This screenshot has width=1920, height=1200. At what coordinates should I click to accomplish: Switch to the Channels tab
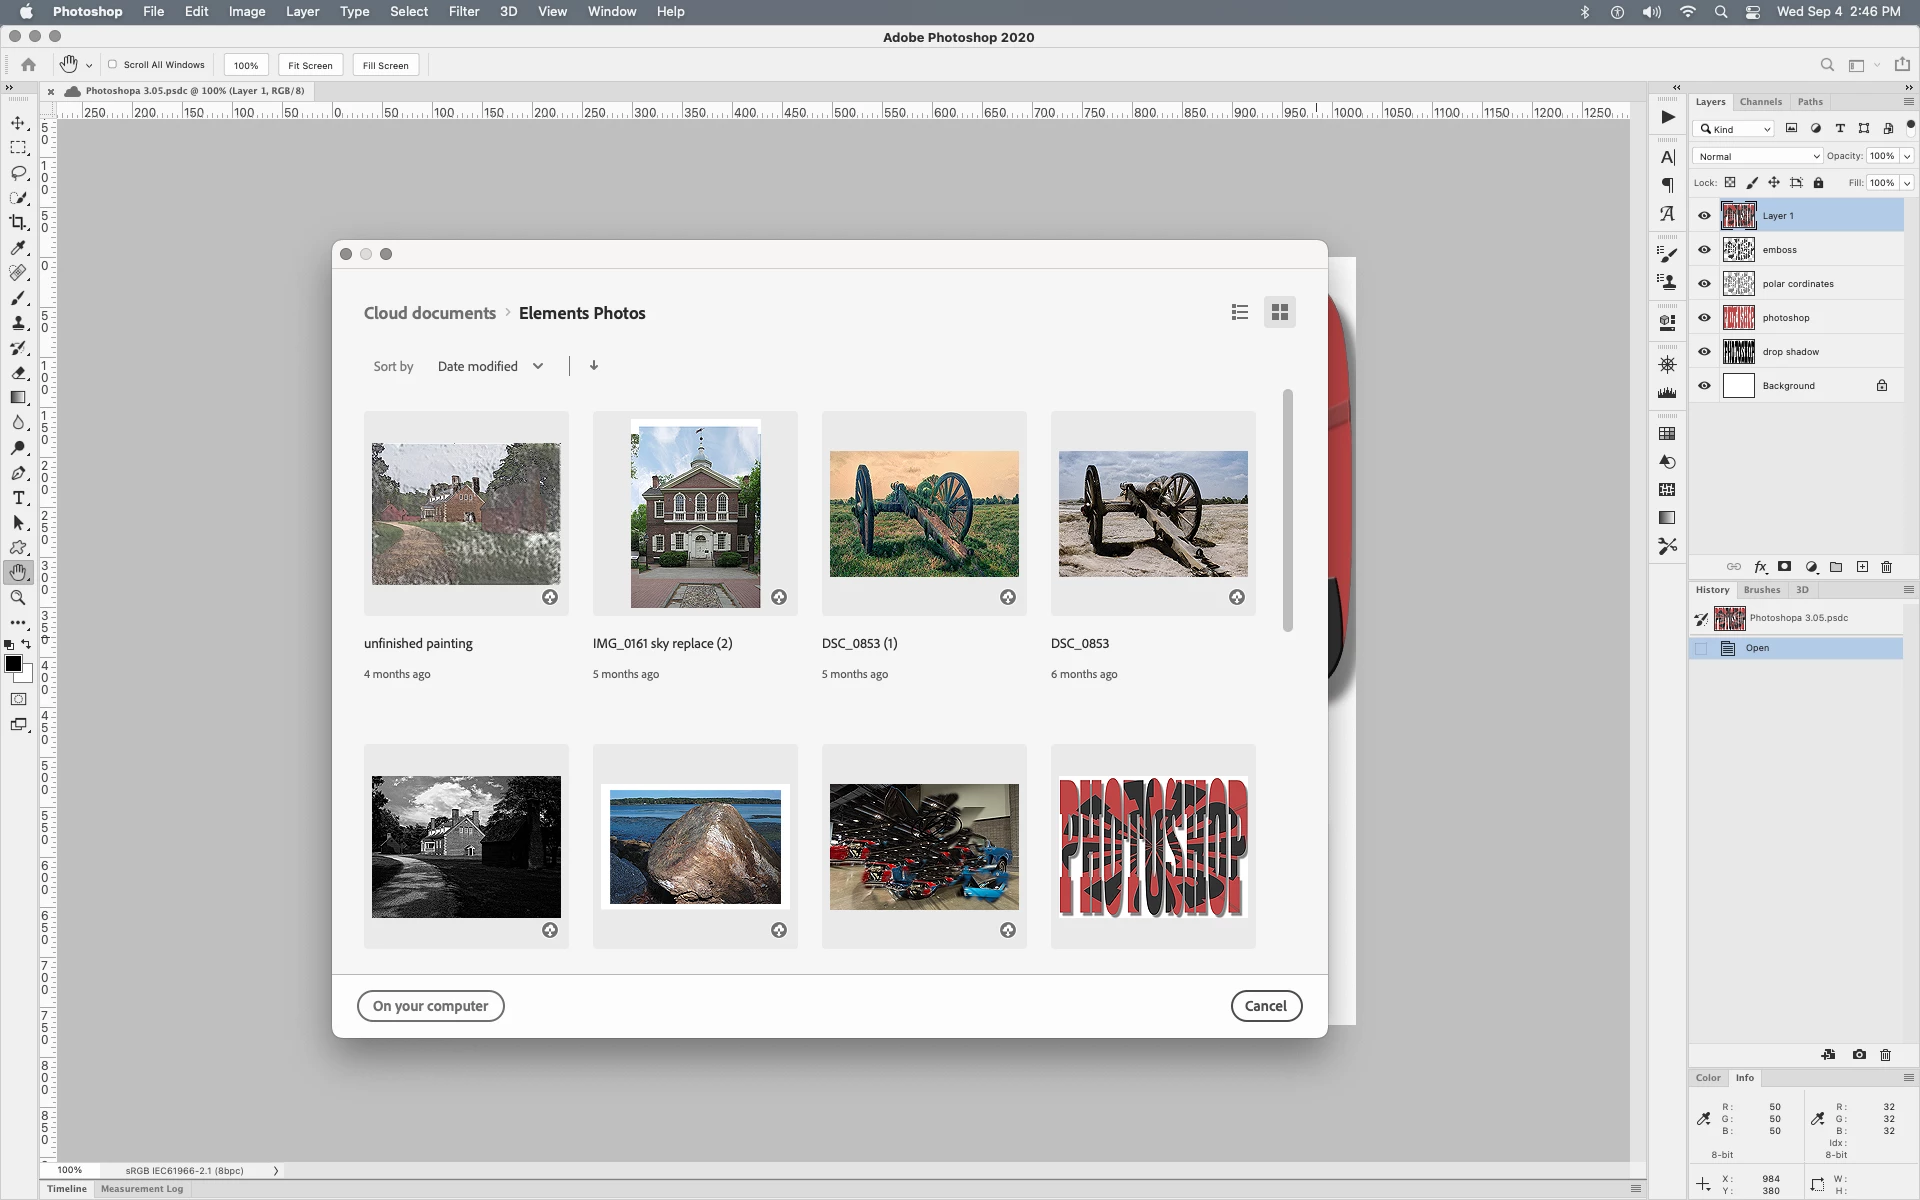[x=1760, y=102]
